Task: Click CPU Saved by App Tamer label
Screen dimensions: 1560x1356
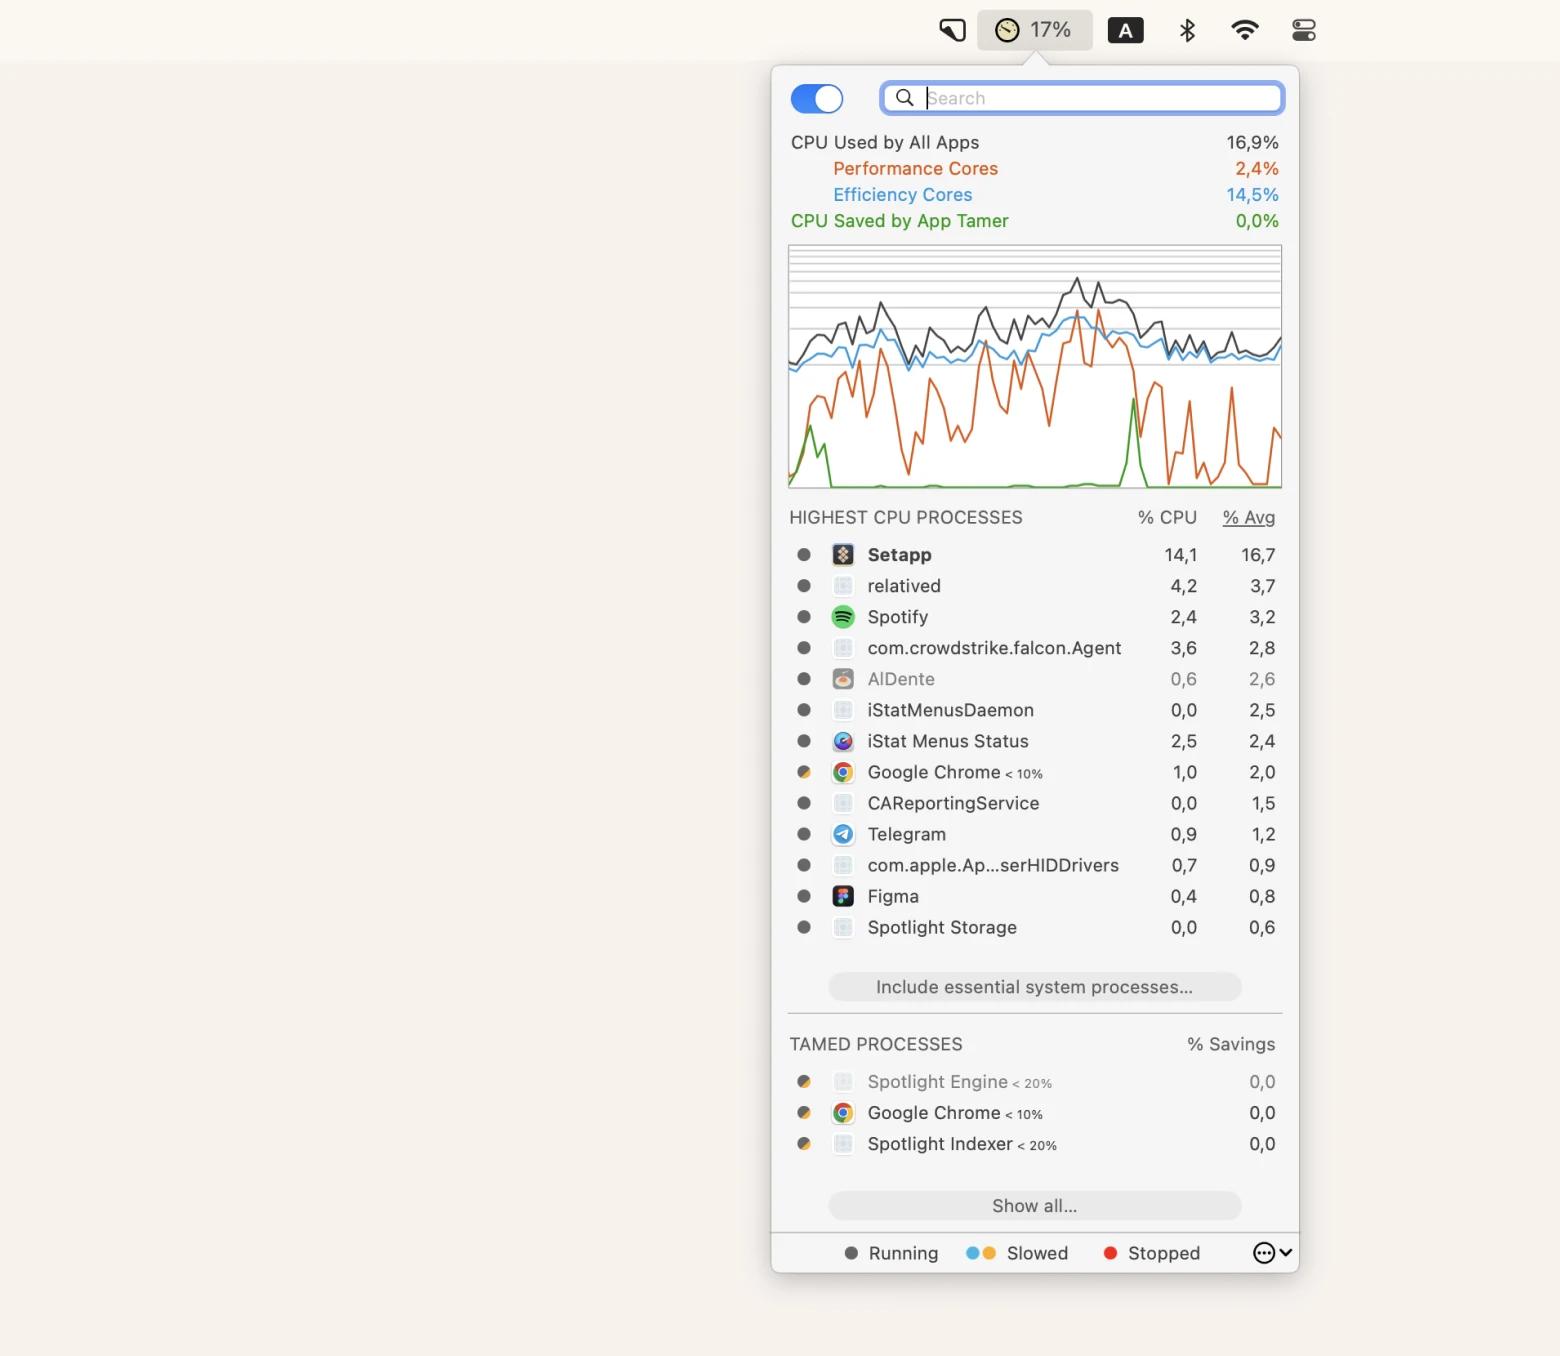Action: coord(899,221)
